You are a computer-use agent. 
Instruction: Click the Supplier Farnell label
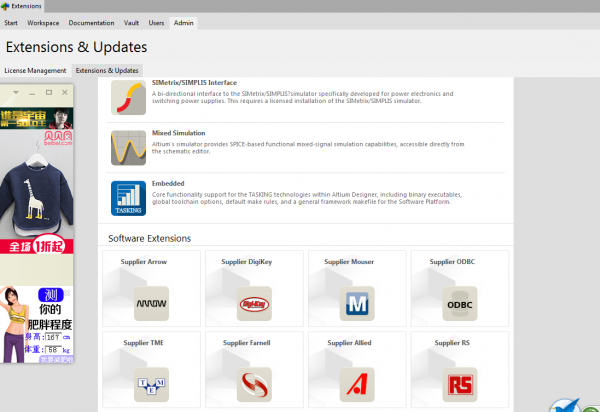click(247, 343)
